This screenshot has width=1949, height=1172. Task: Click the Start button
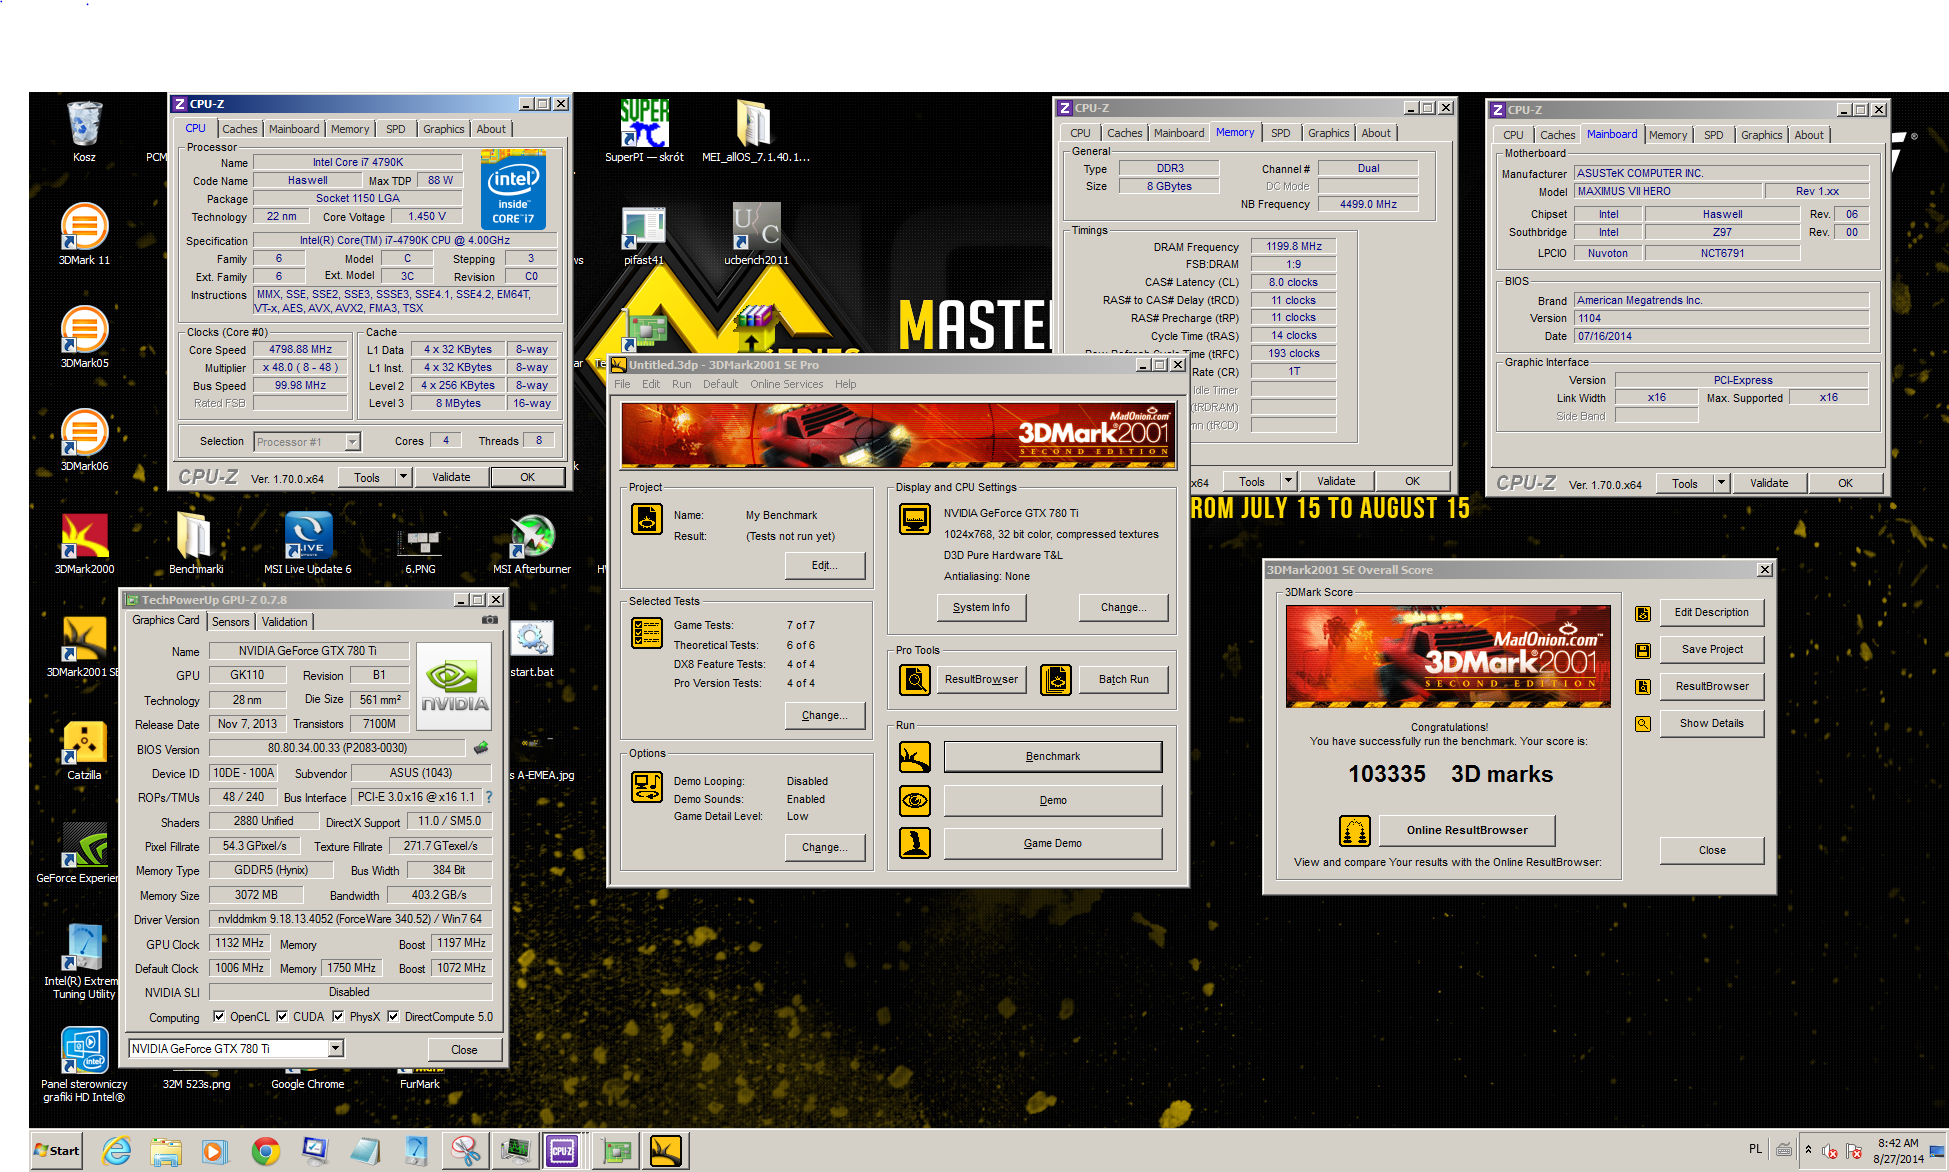(x=56, y=1150)
